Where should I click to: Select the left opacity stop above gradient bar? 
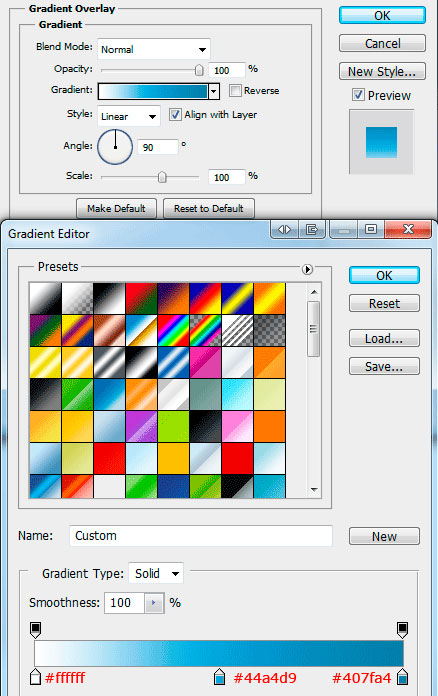[x=36, y=629]
